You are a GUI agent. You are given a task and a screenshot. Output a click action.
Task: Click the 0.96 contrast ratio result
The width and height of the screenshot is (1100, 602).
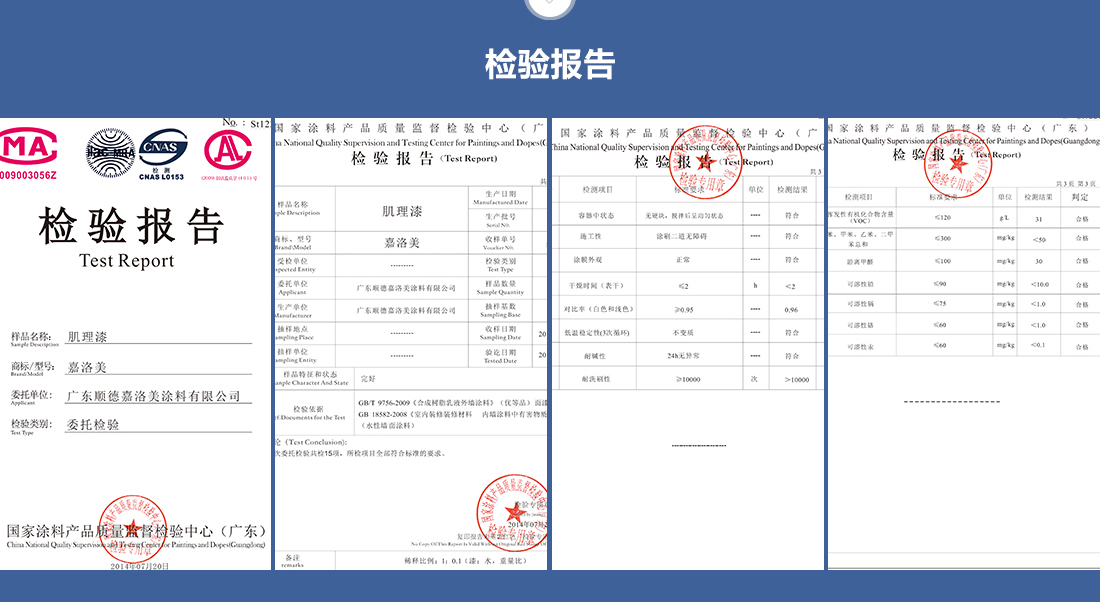791,309
